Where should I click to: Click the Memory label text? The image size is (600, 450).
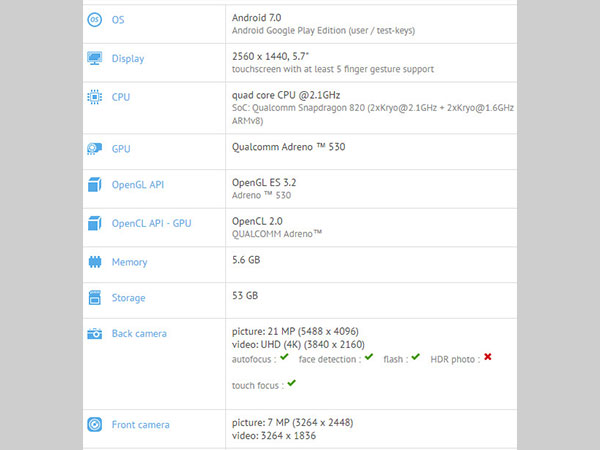point(129,262)
